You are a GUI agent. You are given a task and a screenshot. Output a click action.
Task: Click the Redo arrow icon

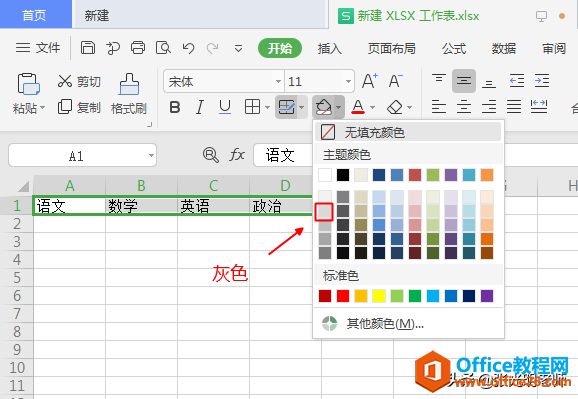pyautogui.click(x=213, y=48)
